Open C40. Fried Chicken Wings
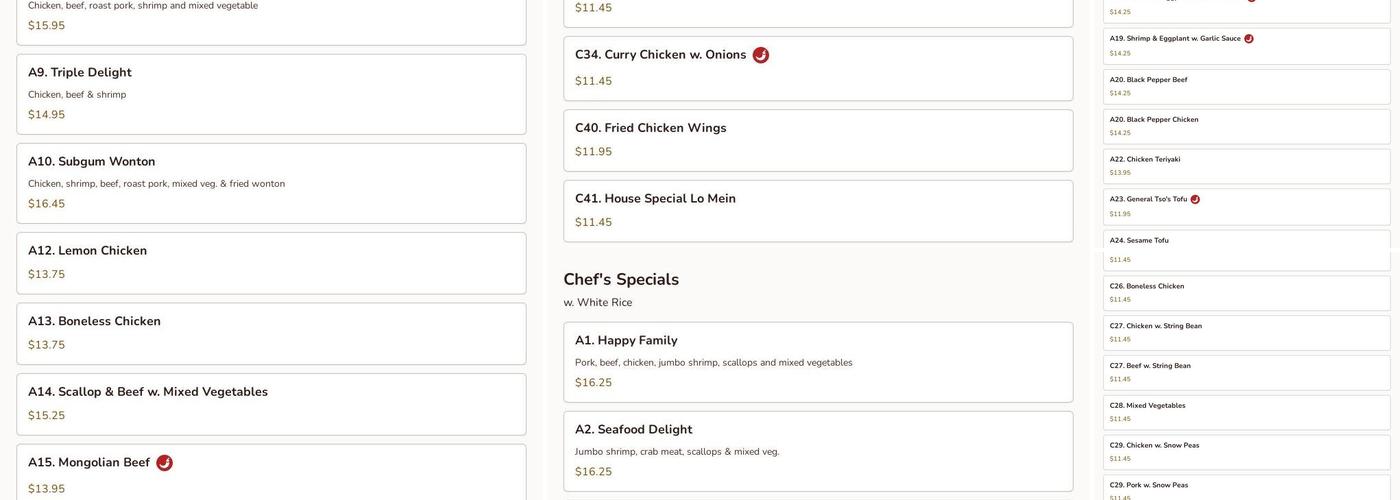 pyautogui.click(x=818, y=140)
